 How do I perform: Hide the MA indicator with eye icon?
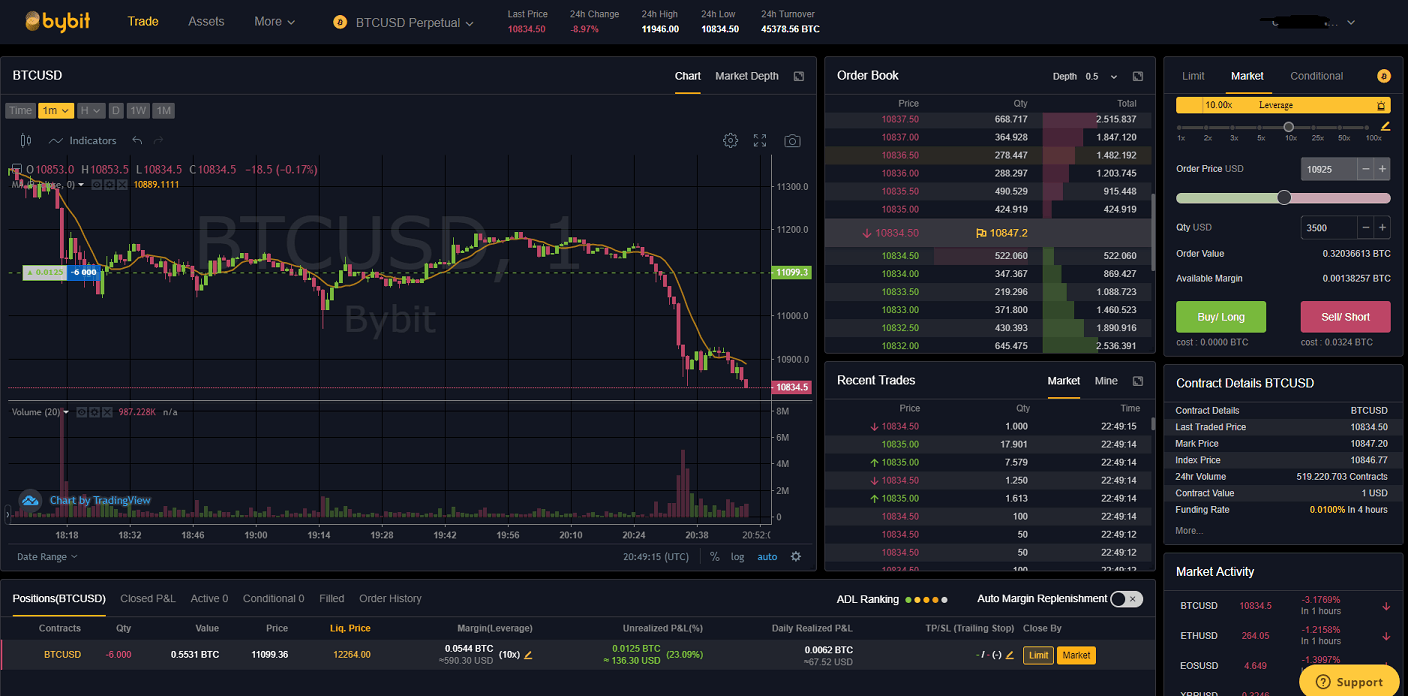point(97,184)
